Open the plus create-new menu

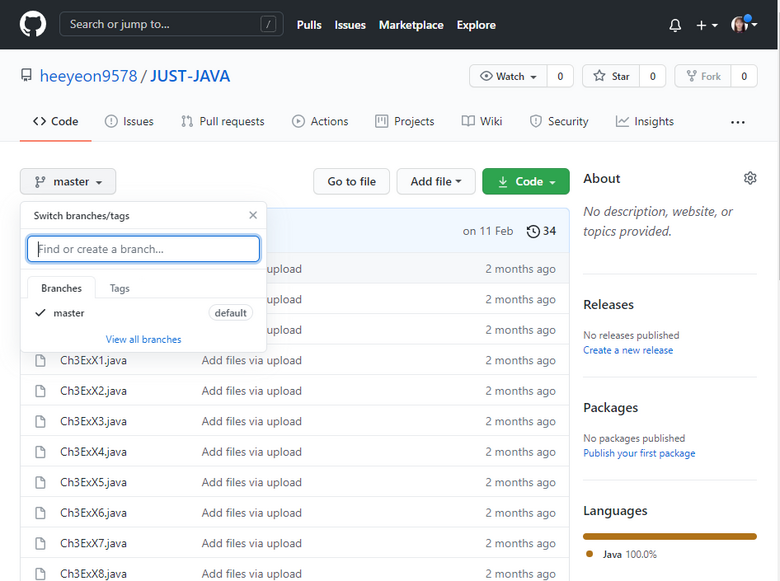(706, 25)
